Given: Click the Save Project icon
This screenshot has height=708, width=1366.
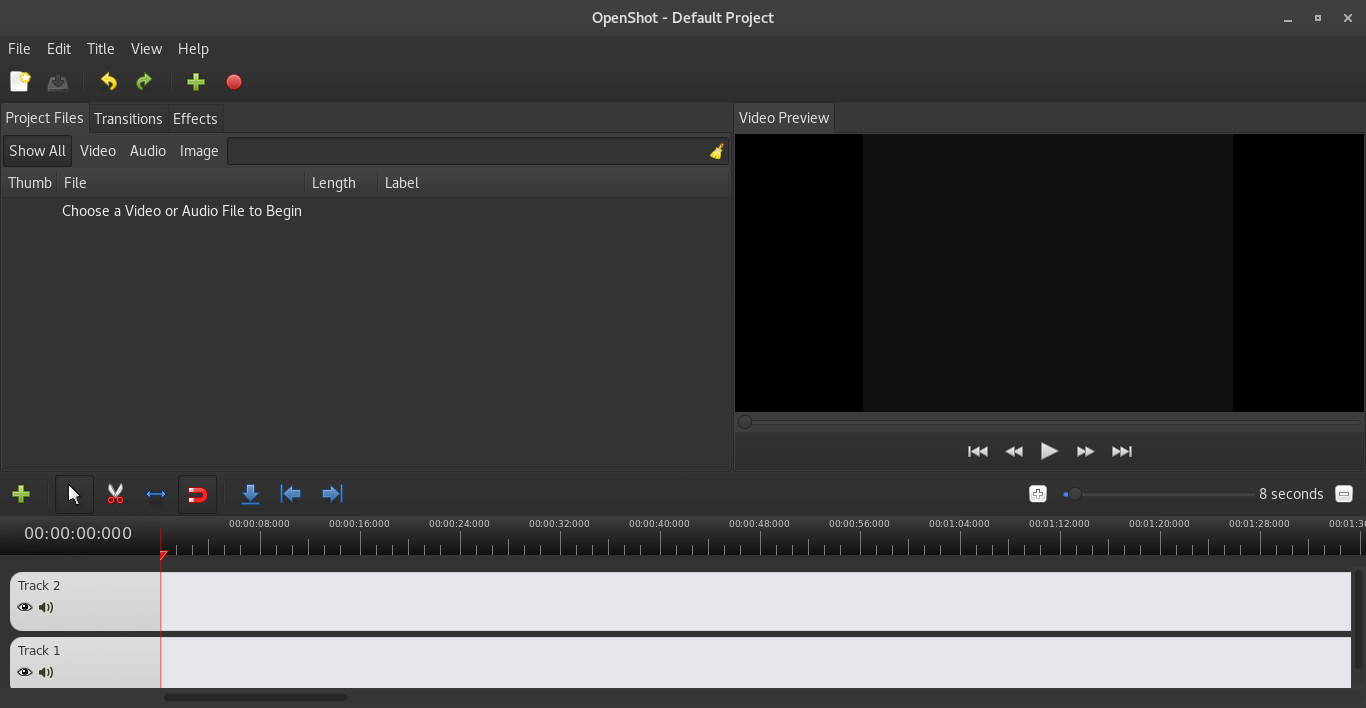Looking at the screenshot, I should pos(58,82).
